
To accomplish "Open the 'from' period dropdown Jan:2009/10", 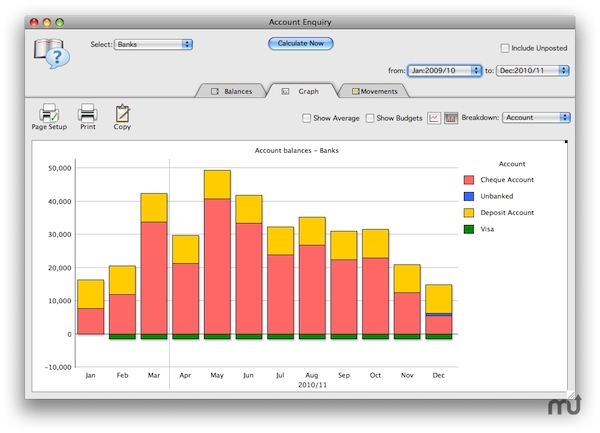I will point(446,70).
